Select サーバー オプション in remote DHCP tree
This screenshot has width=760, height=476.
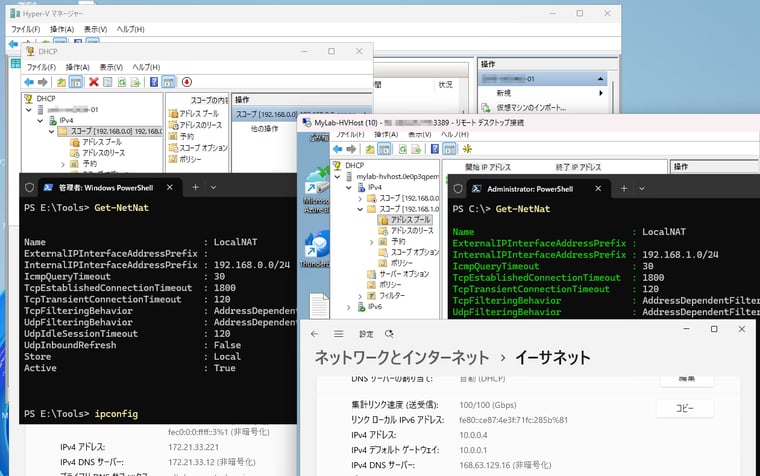(x=404, y=274)
